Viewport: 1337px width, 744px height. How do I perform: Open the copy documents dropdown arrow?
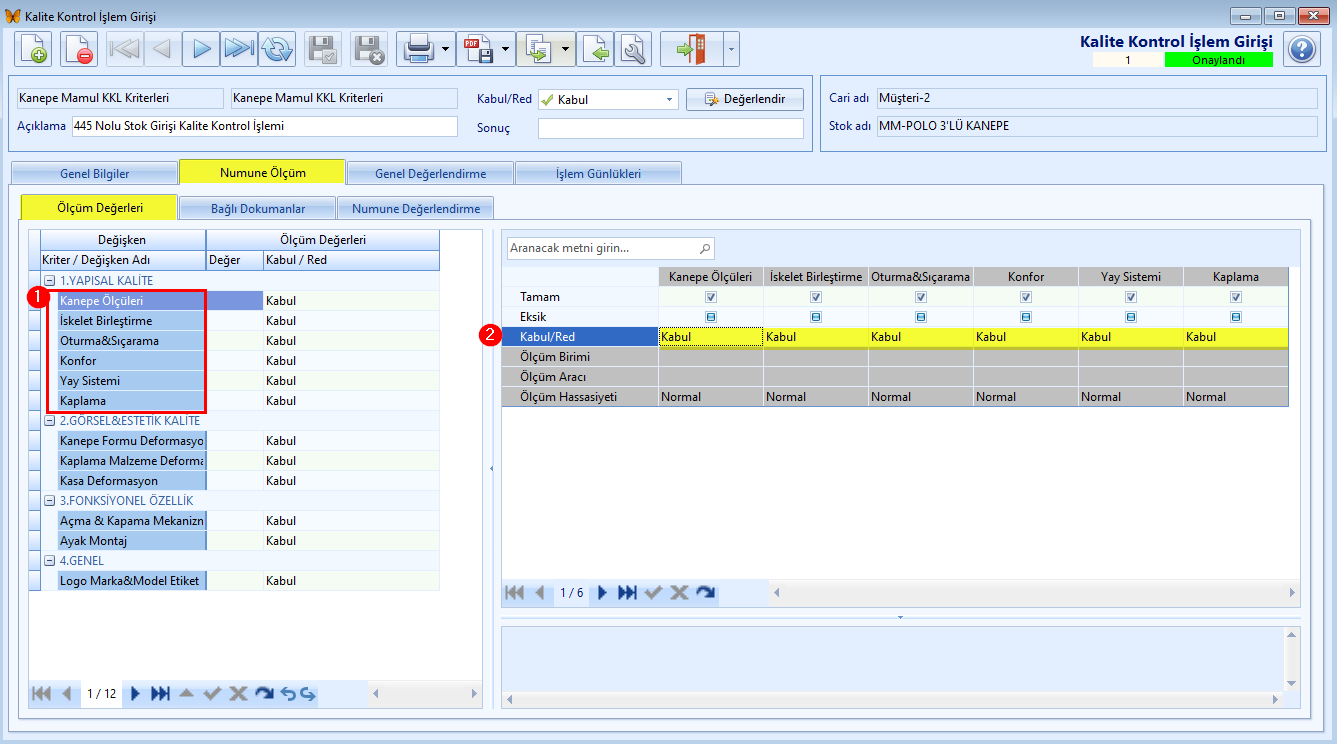565,48
